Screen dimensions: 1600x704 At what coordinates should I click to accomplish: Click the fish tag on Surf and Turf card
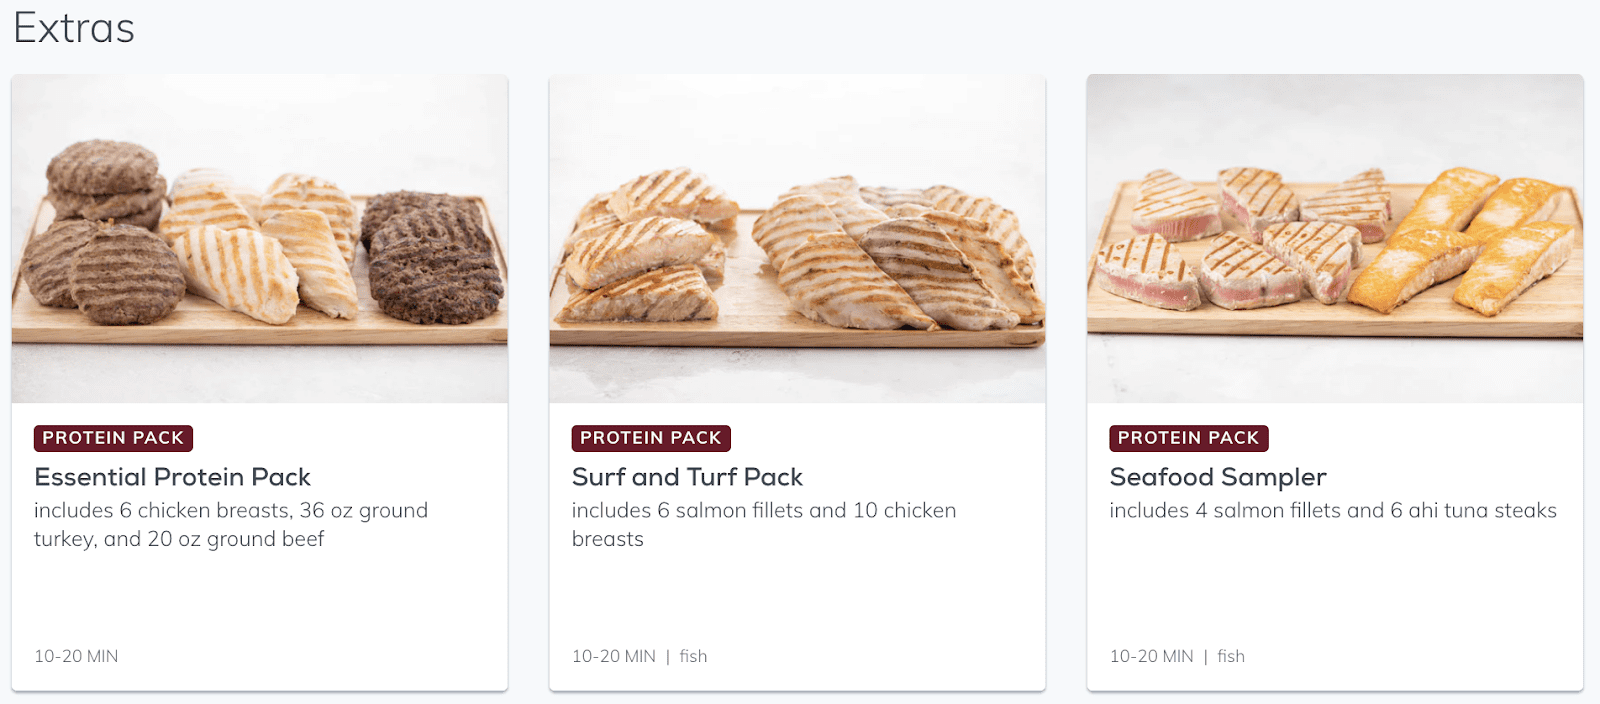click(693, 656)
